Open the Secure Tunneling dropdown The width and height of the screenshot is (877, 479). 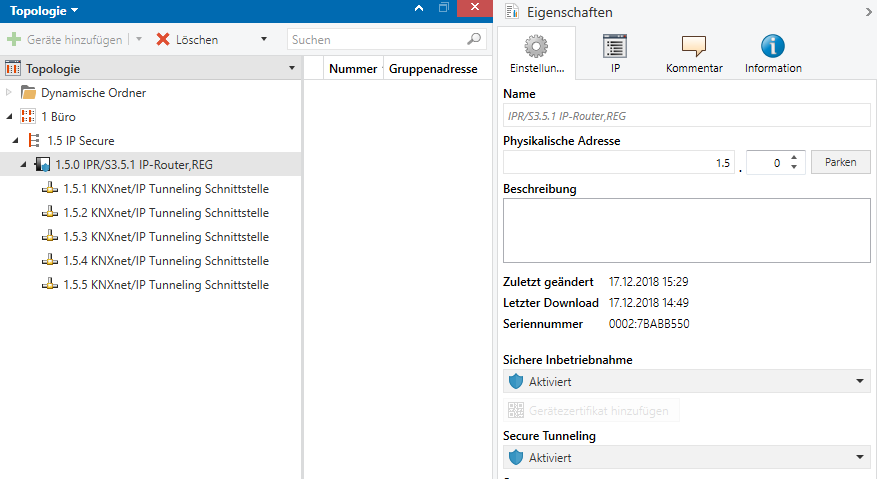[686, 457]
